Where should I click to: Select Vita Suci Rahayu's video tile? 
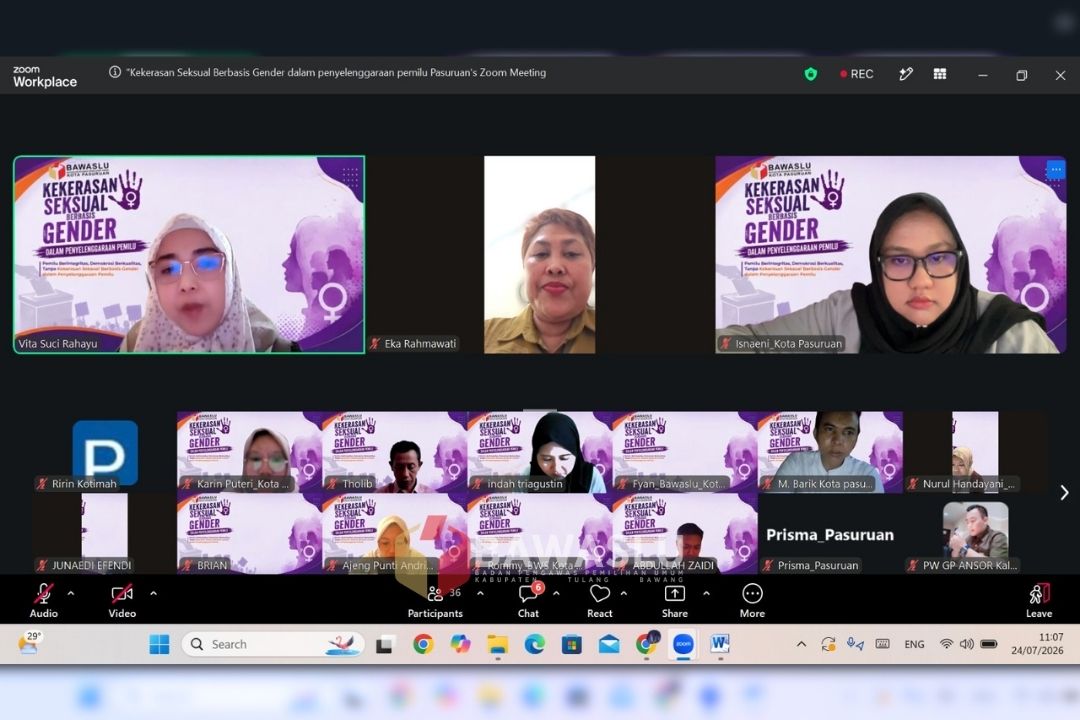(x=189, y=254)
